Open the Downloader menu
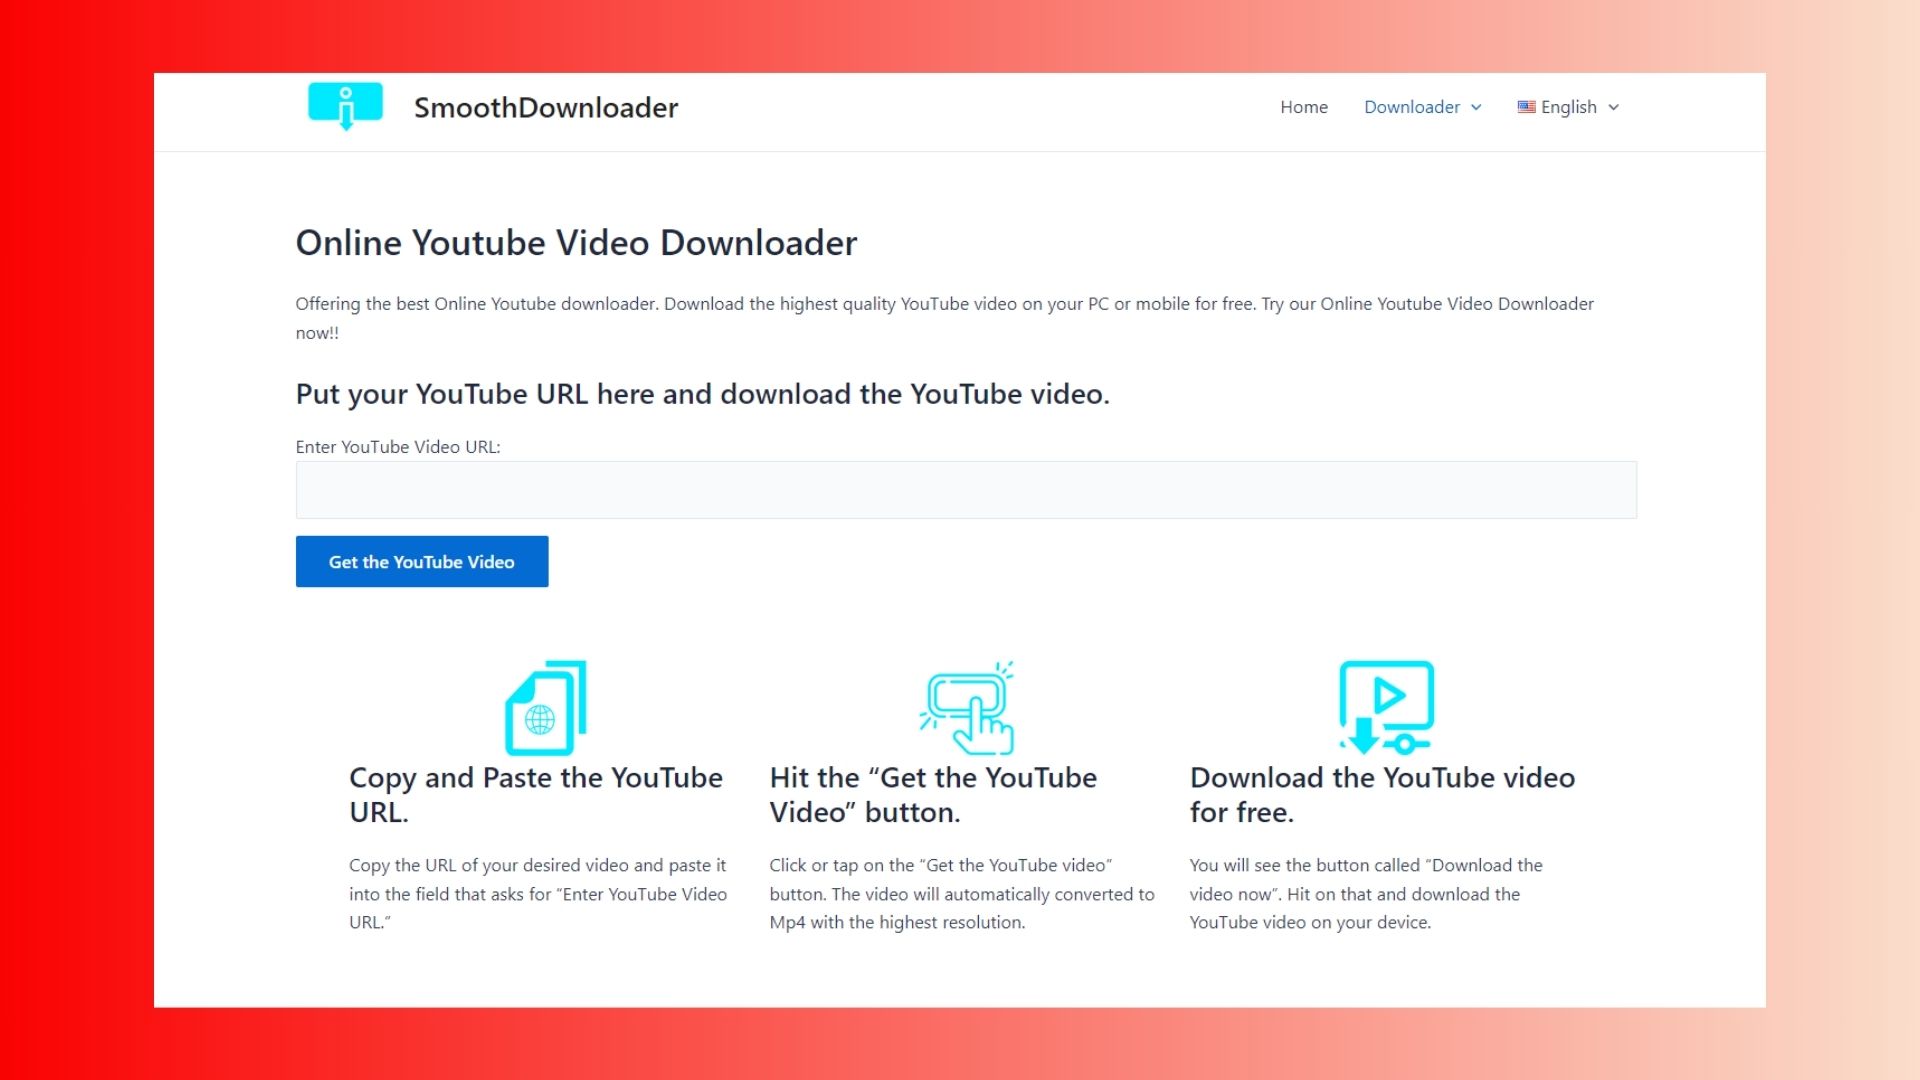Viewport: 1920px width, 1080px height. coord(1412,107)
